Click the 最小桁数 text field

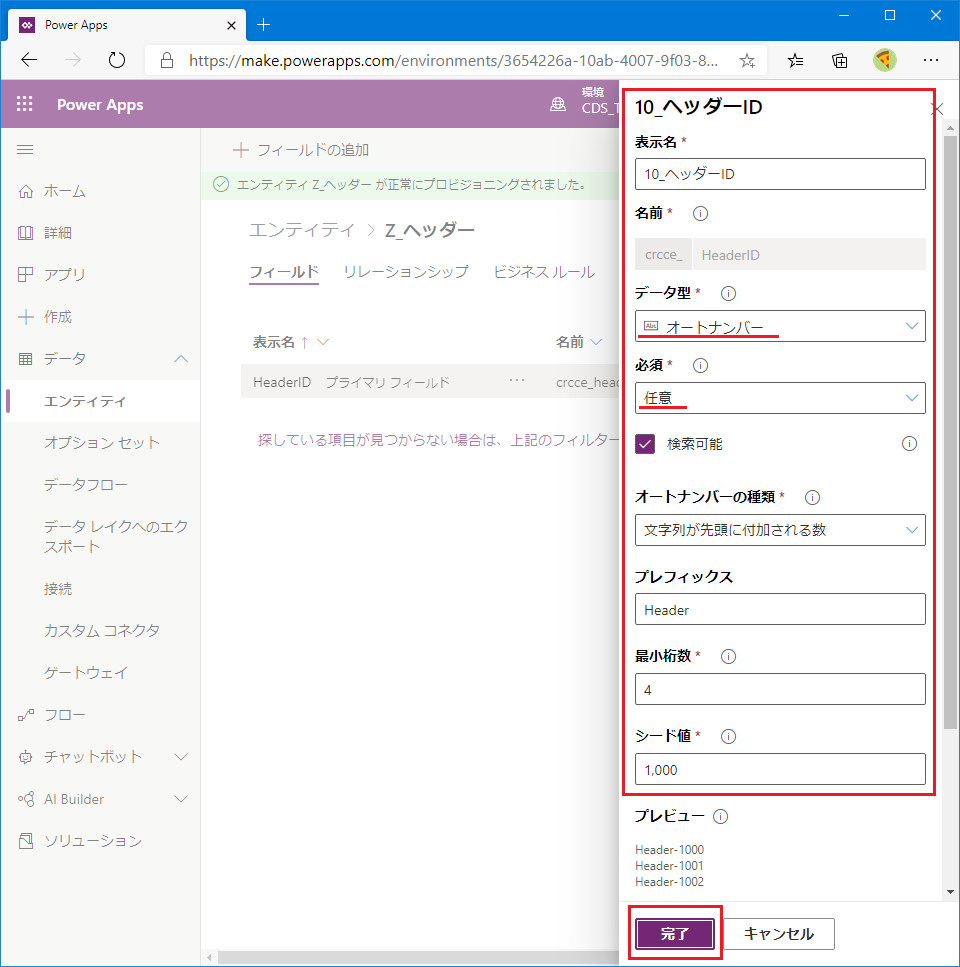(x=780, y=689)
